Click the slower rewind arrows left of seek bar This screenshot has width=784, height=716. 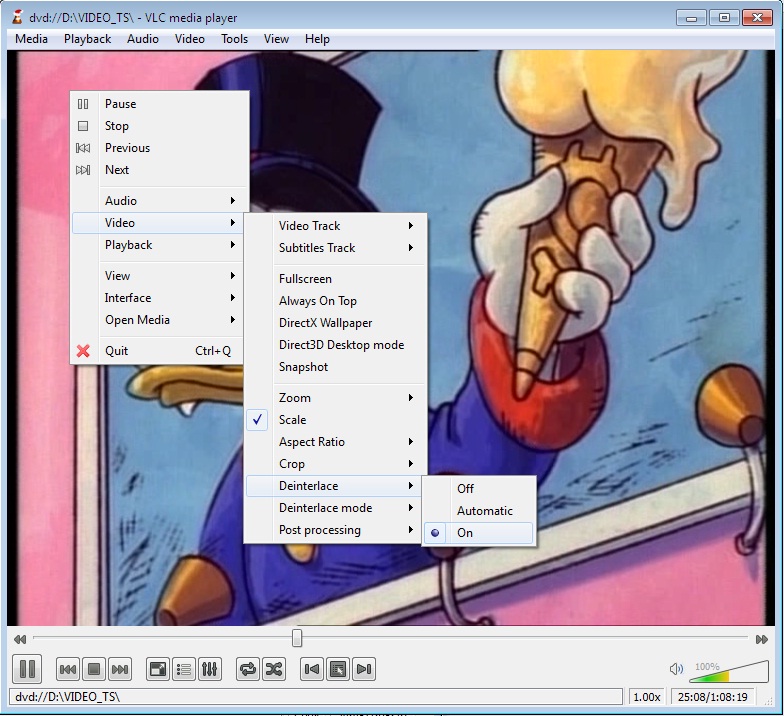(x=20, y=639)
